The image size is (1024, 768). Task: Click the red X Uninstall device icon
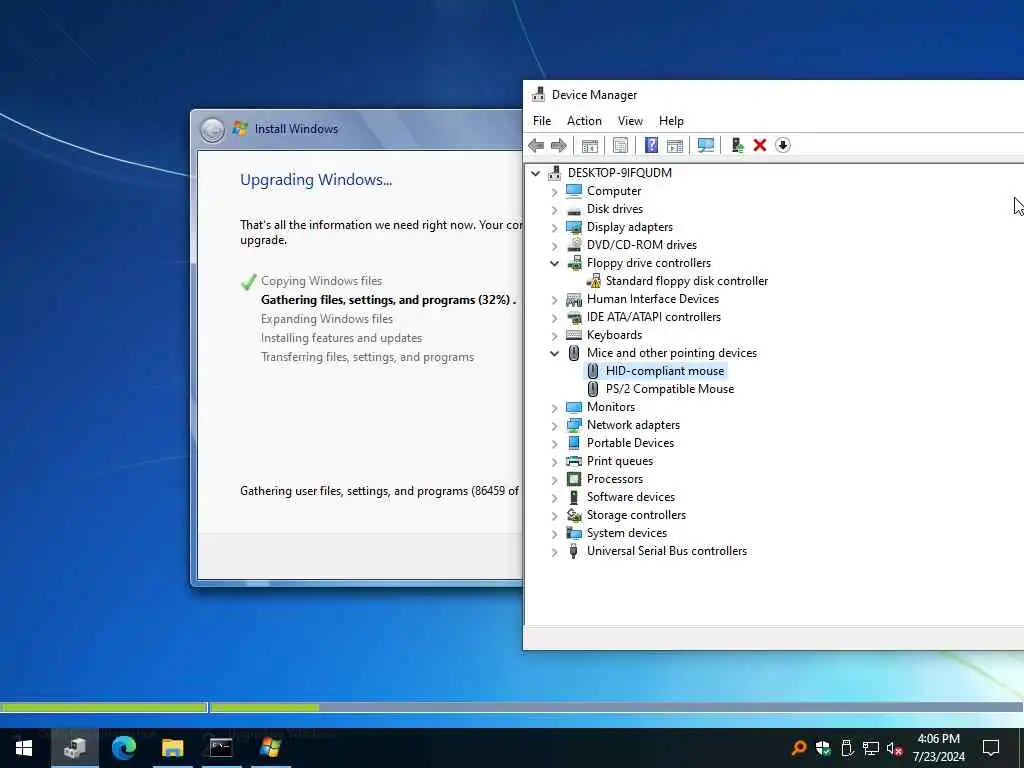(x=760, y=145)
